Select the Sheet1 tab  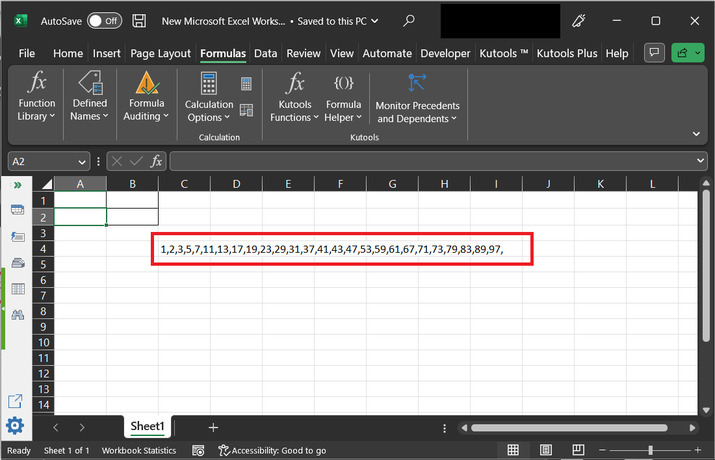click(x=147, y=427)
